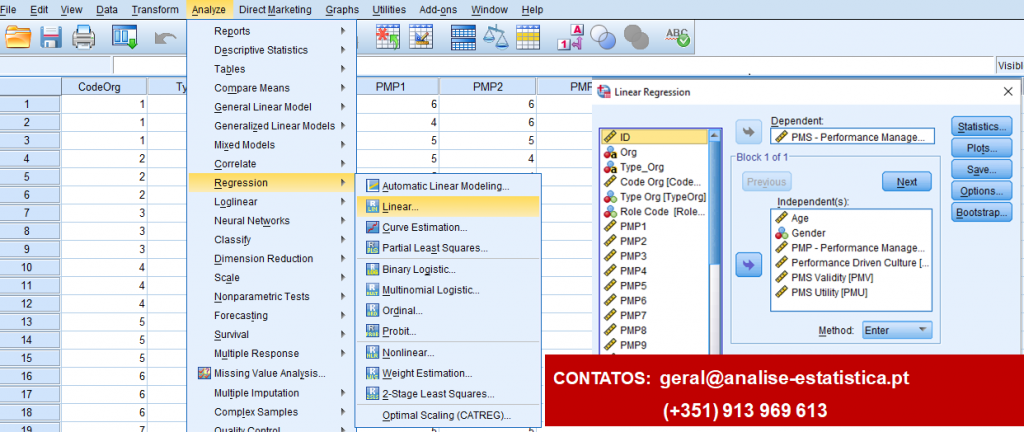Click the Insert Variable toolbar icon
1024x432 pixels.
pyautogui.click(x=421, y=37)
